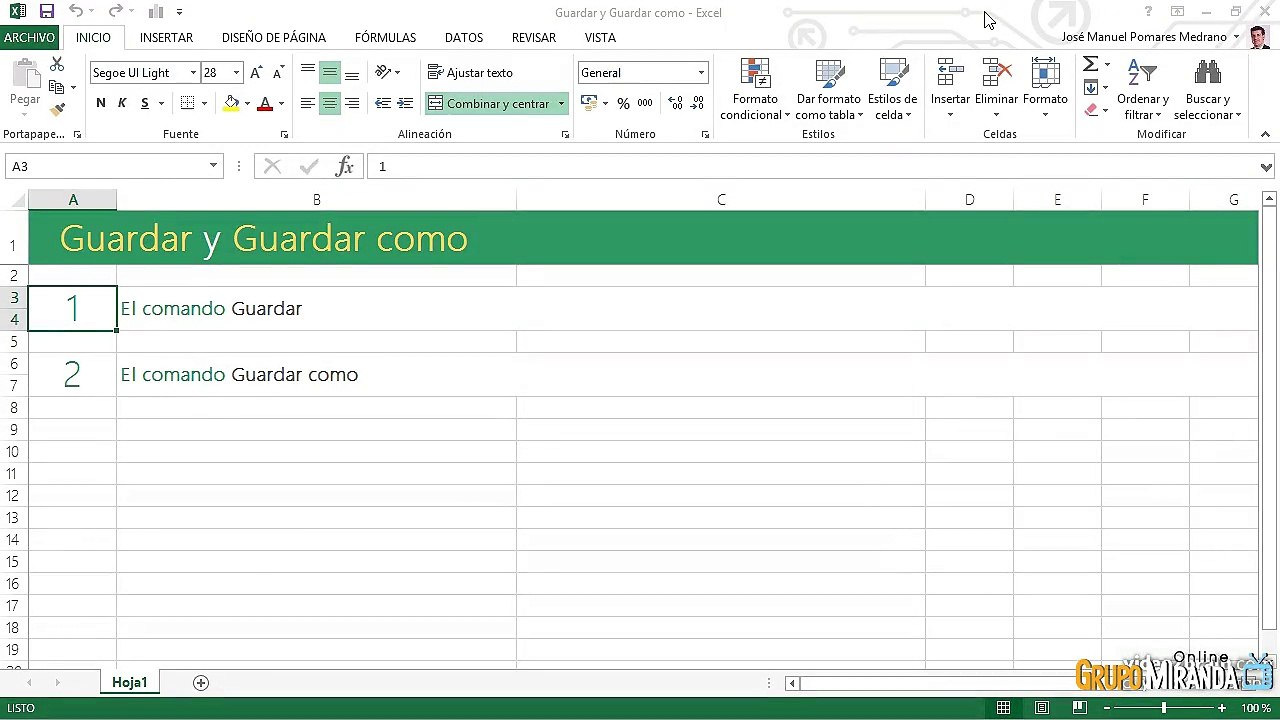The width and height of the screenshot is (1280, 720).
Task: Select the Hoja1 sheet tab
Action: [129, 682]
